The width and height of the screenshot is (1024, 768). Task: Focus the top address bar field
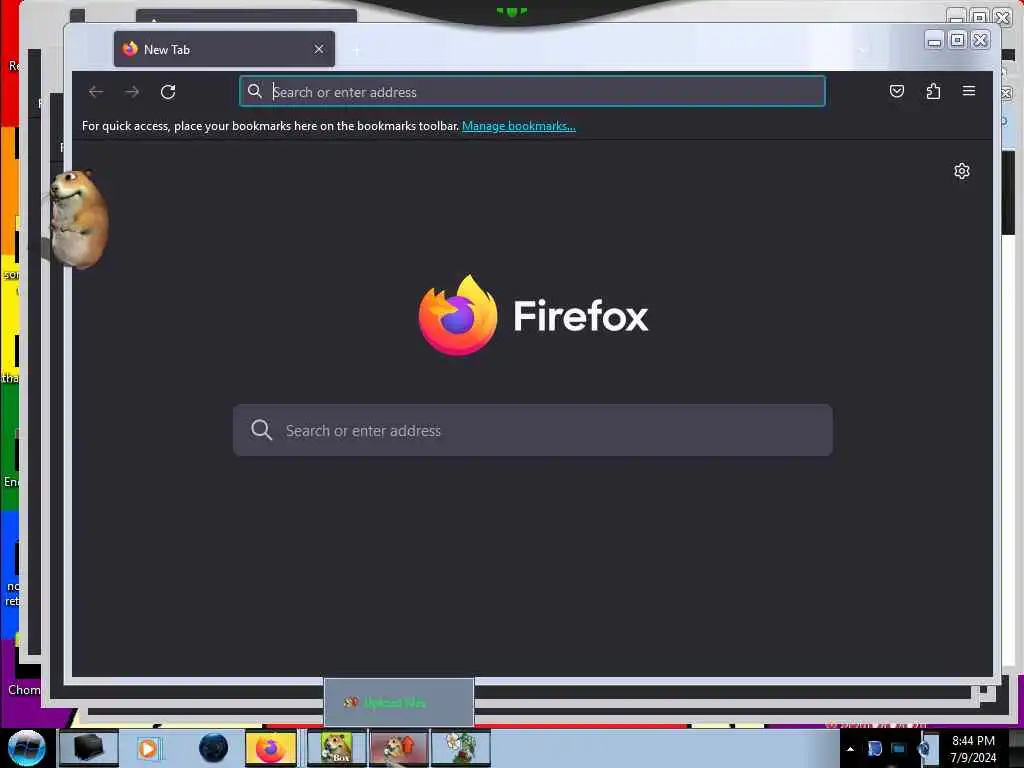pos(532,91)
